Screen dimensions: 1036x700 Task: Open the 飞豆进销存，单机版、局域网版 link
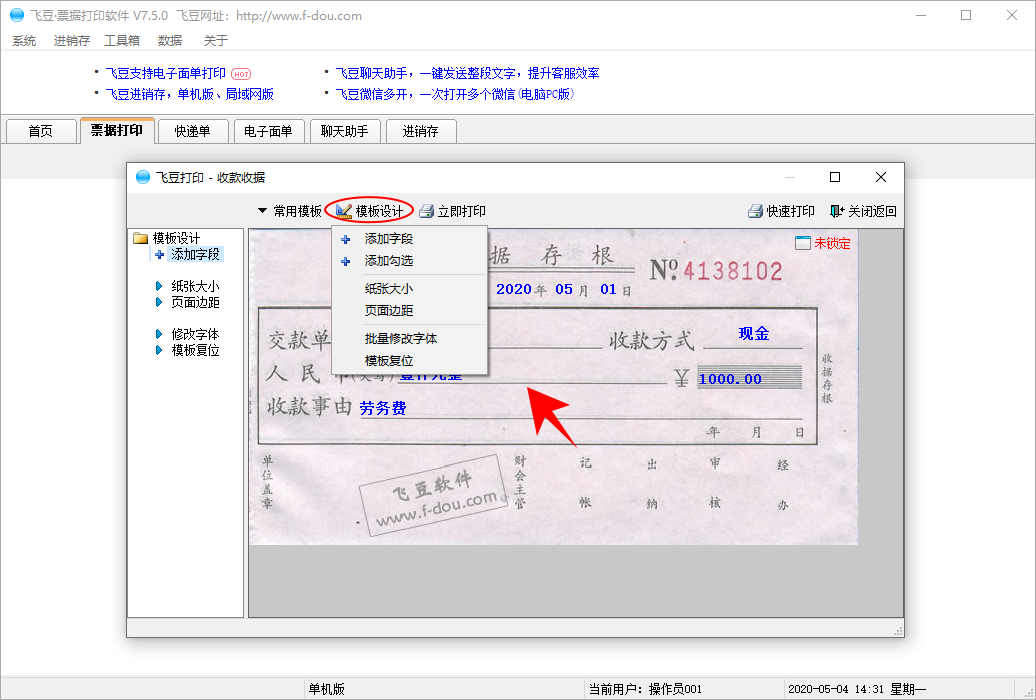coord(190,95)
